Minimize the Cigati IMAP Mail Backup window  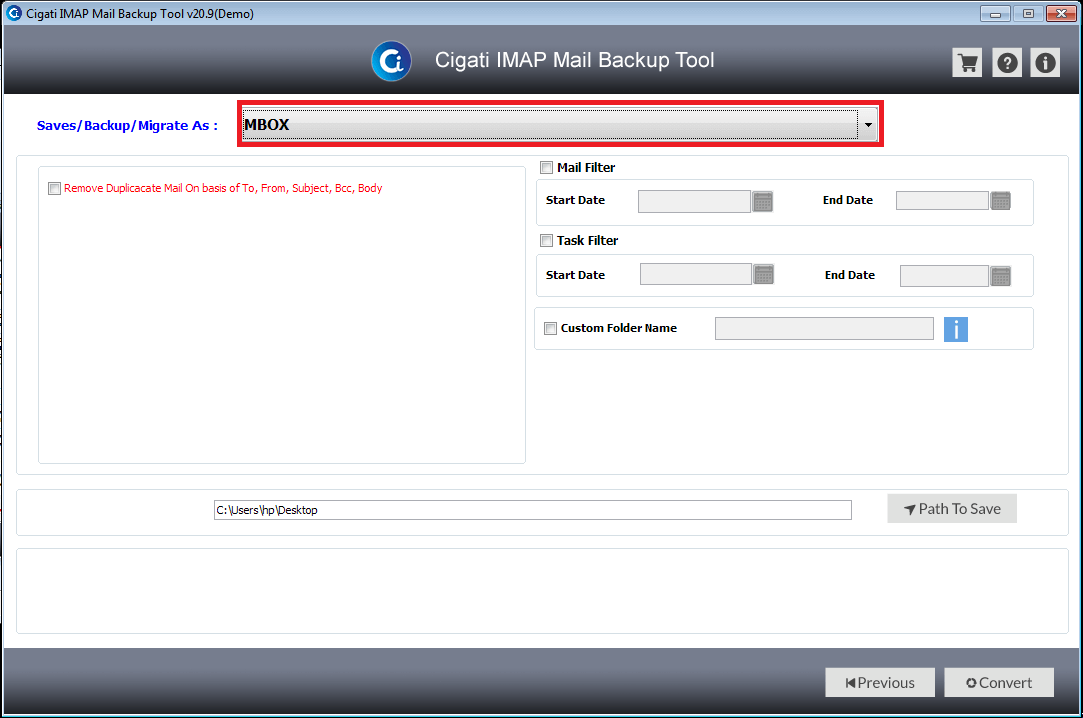coord(995,13)
